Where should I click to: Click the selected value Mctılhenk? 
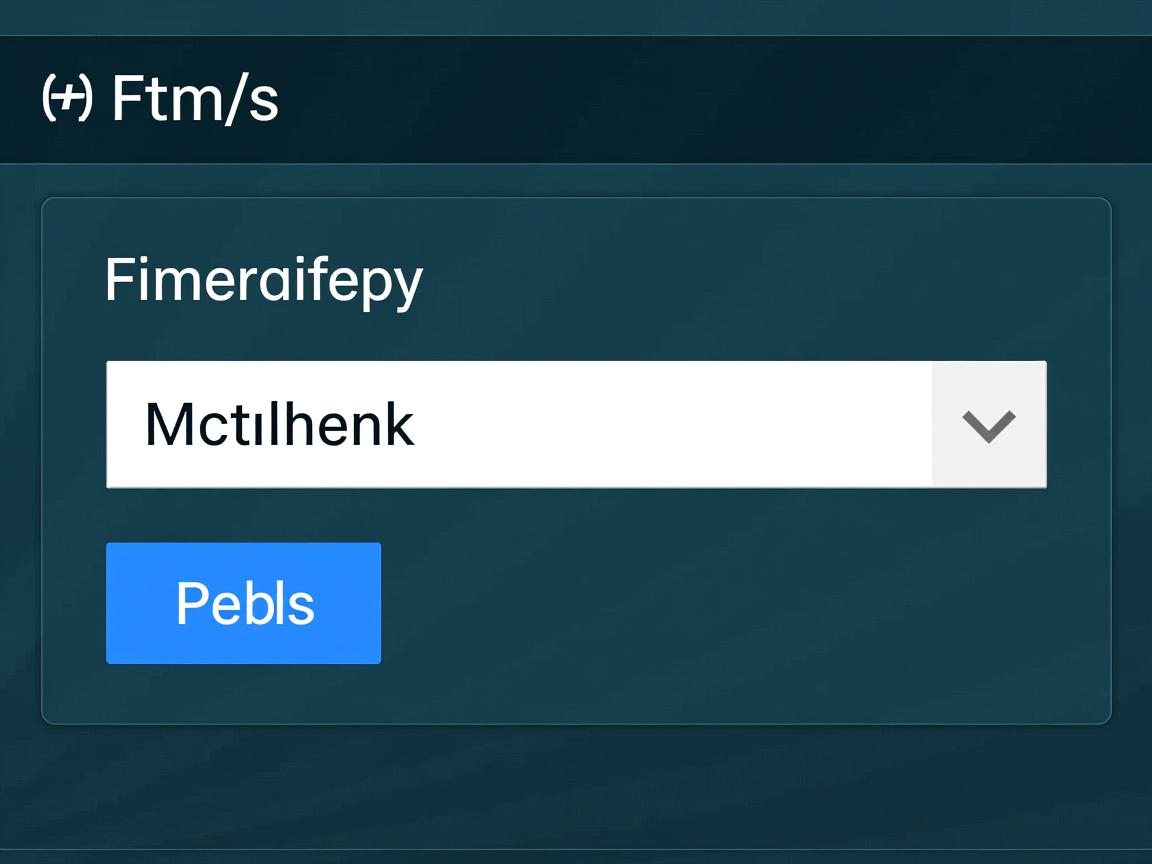(x=280, y=425)
